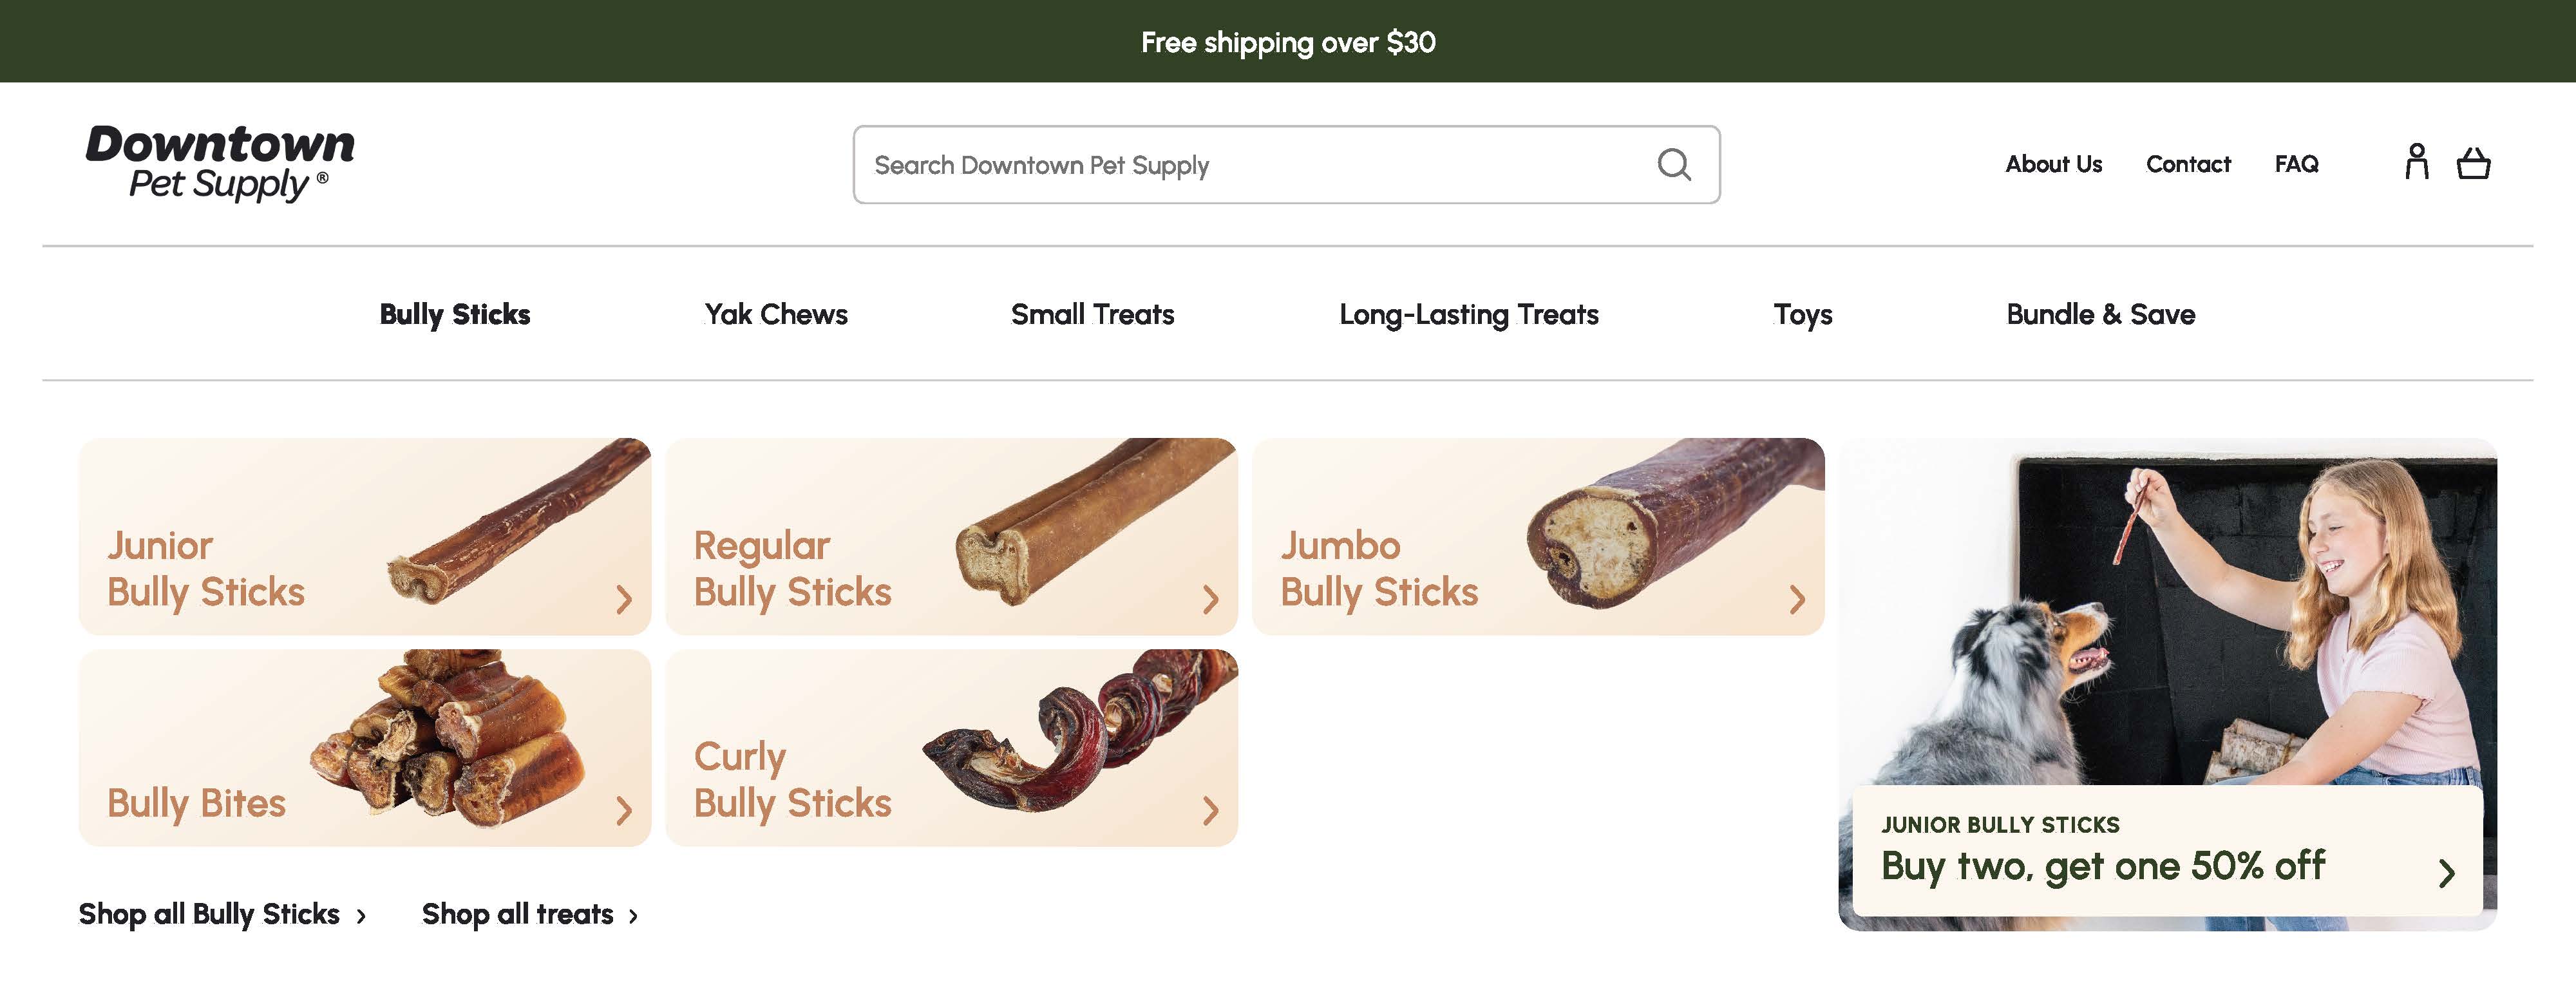Click arrow on Curly Bully Sticks card
This screenshot has height=988, width=2576.
pos(1211,810)
